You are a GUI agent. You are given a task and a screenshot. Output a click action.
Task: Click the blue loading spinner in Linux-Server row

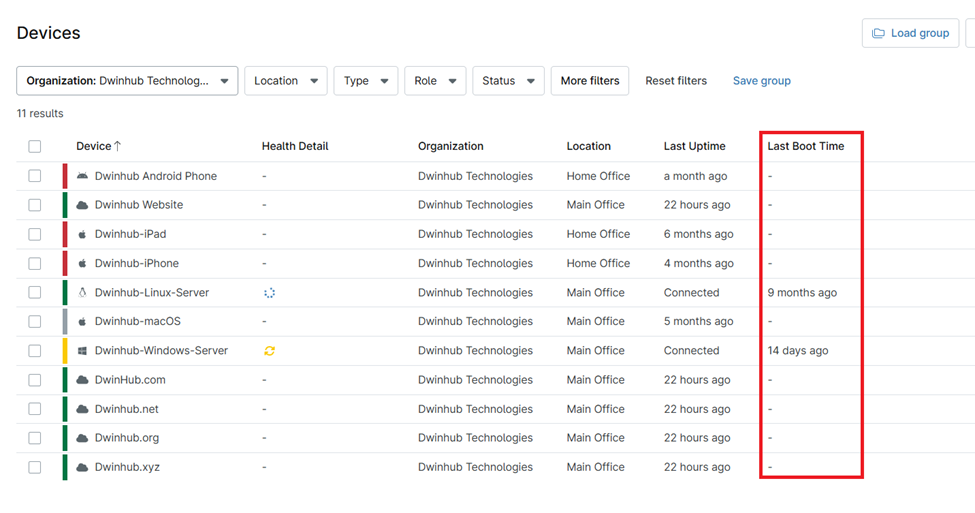[x=269, y=293]
